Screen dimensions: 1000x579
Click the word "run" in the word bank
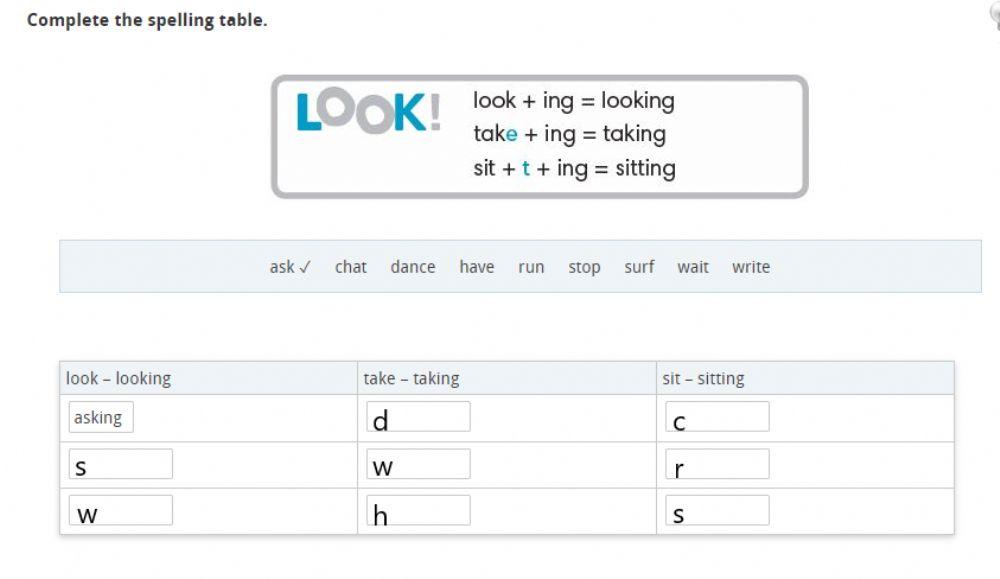(531, 267)
